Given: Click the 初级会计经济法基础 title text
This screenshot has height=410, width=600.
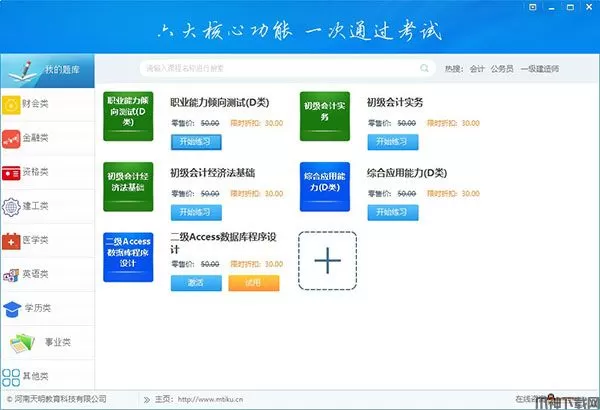Looking at the screenshot, I should 212,173.
